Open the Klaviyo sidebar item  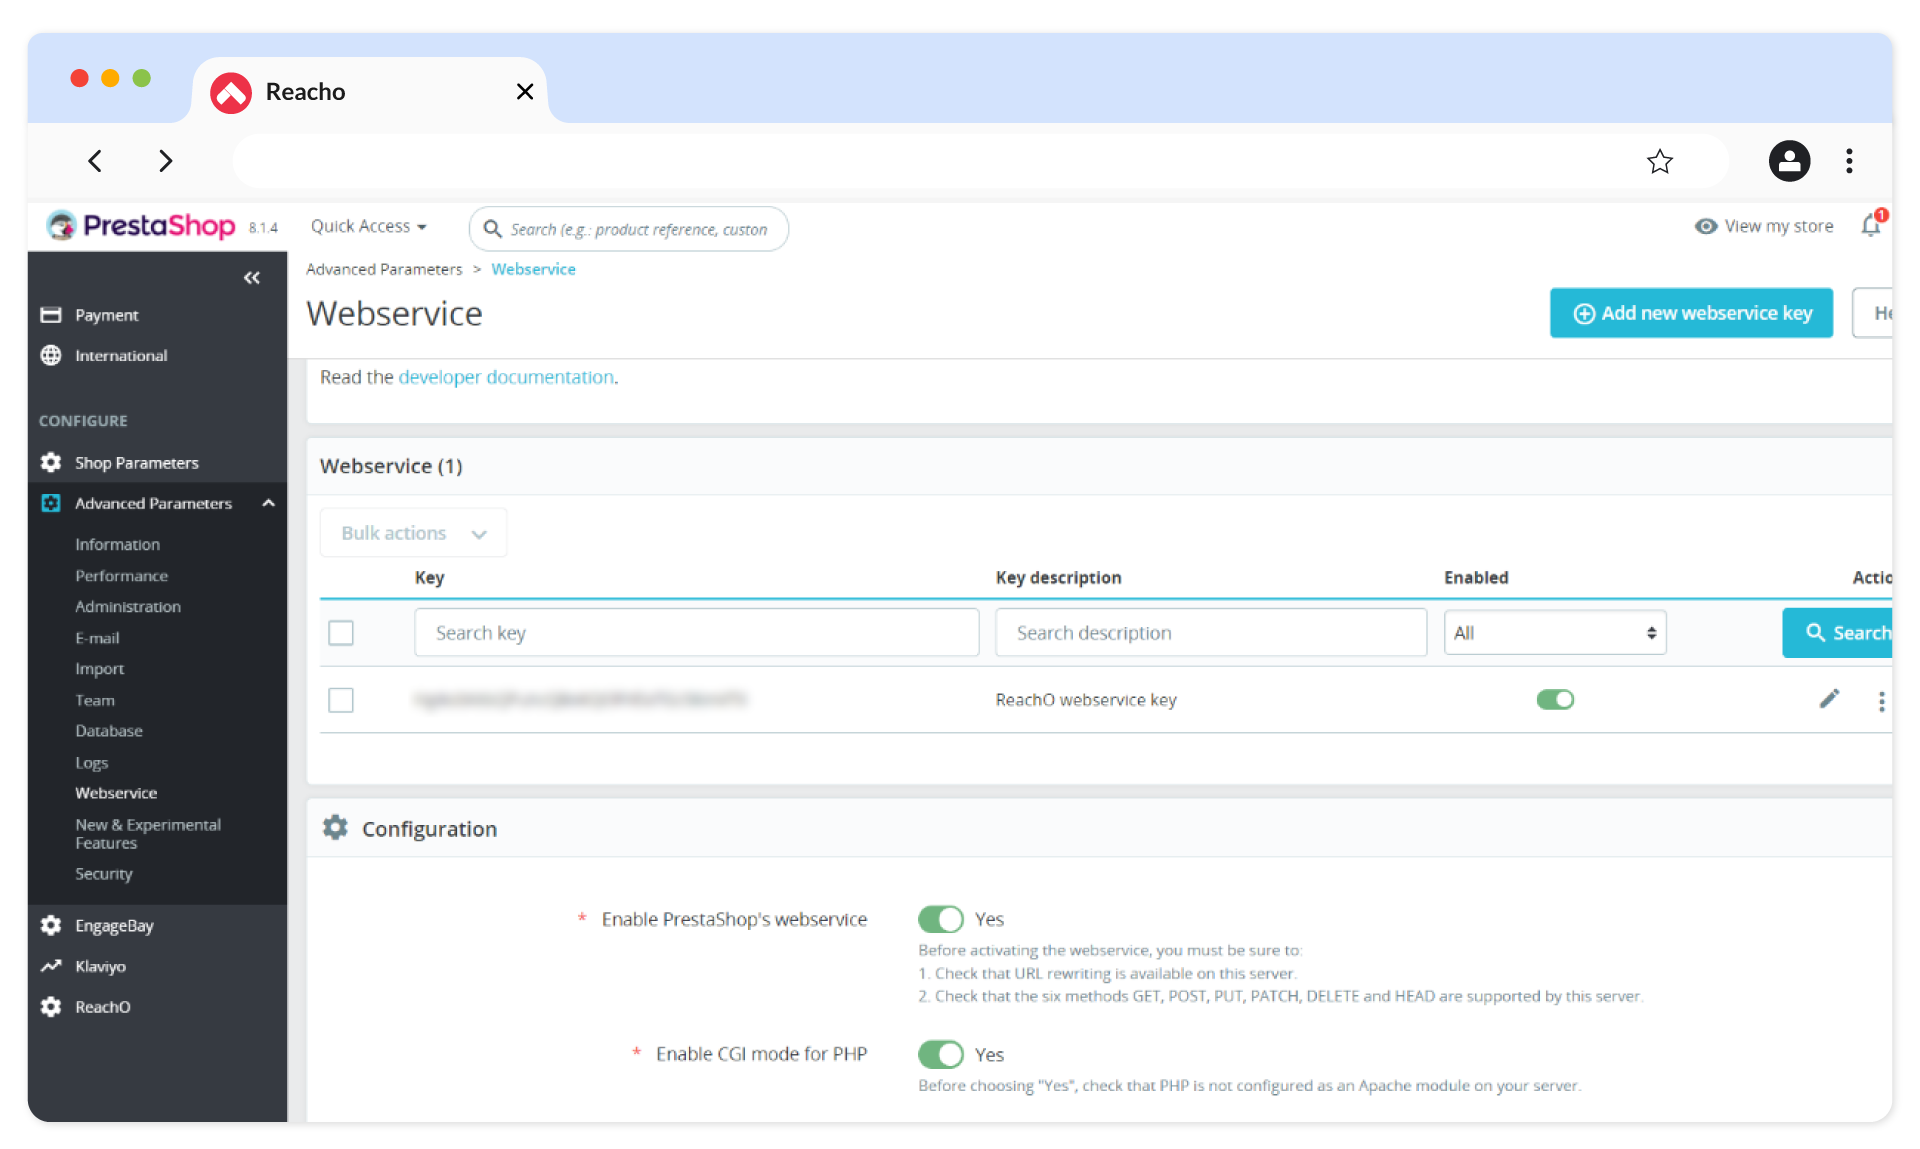(x=100, y=966)
